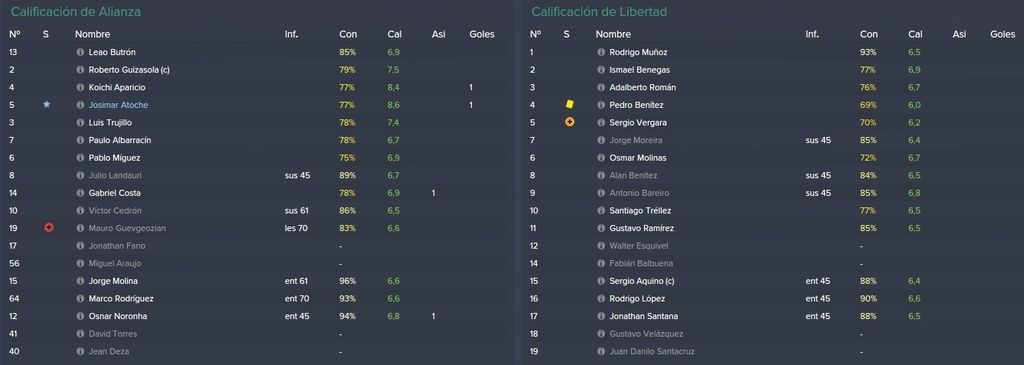Image resolution: width=1024 pixels, height=365 pixels.
Task: Click the orange injury icon for Sergio Vergara
Action: [x=569, y=122]
